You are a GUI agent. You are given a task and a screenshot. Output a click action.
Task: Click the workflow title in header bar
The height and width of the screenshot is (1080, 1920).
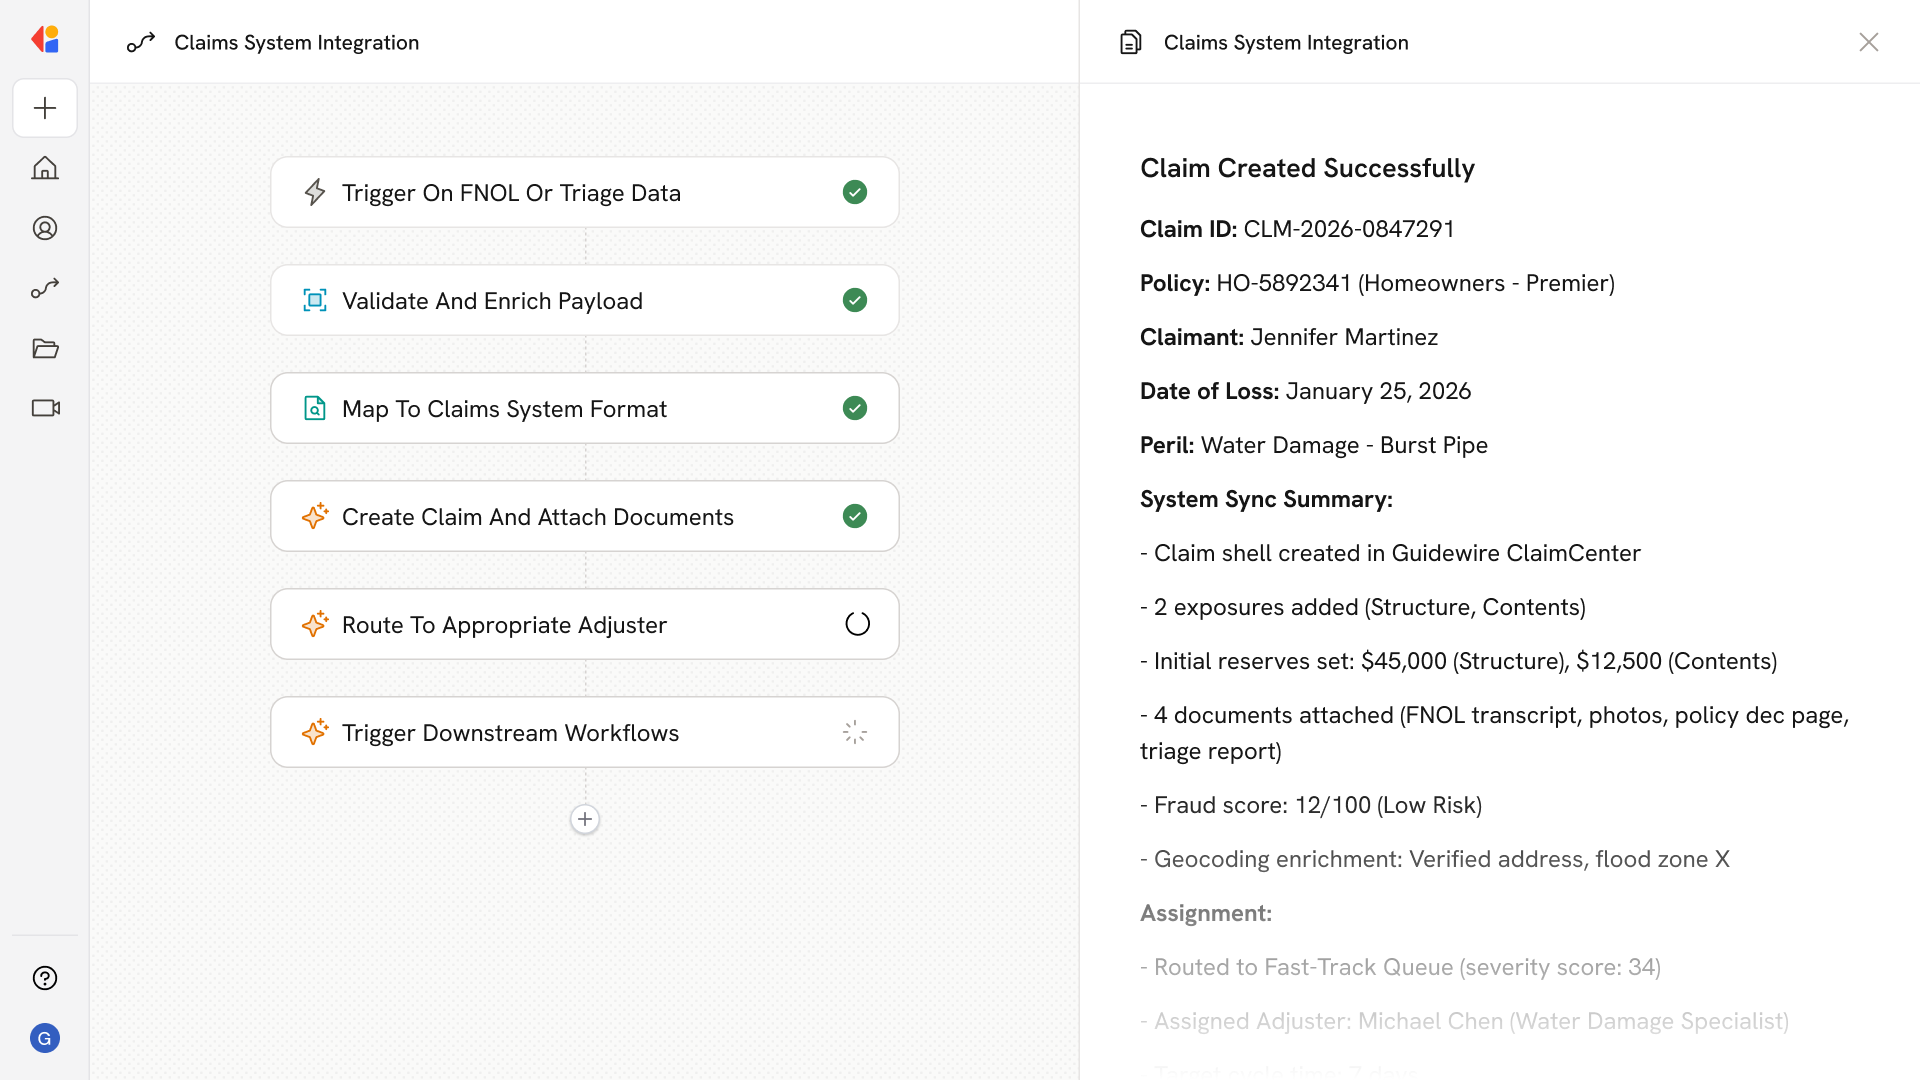296,42
